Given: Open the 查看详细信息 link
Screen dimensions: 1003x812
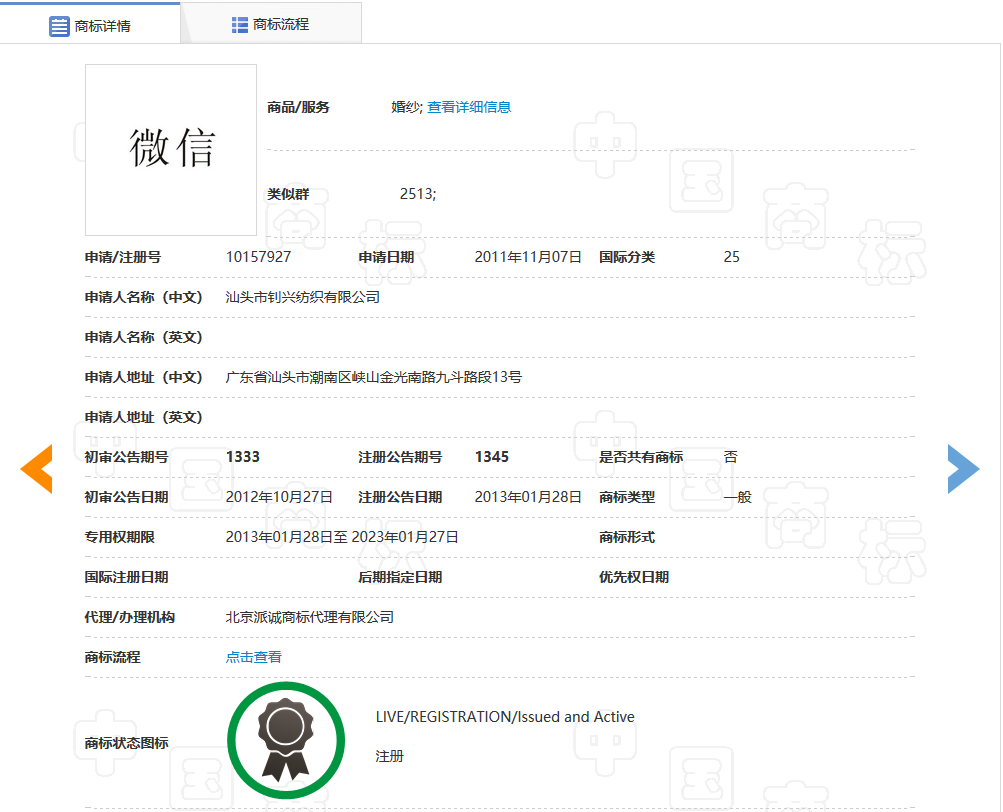Looking at the screenshot, I should pyautogui.click(x=469, y=107).
